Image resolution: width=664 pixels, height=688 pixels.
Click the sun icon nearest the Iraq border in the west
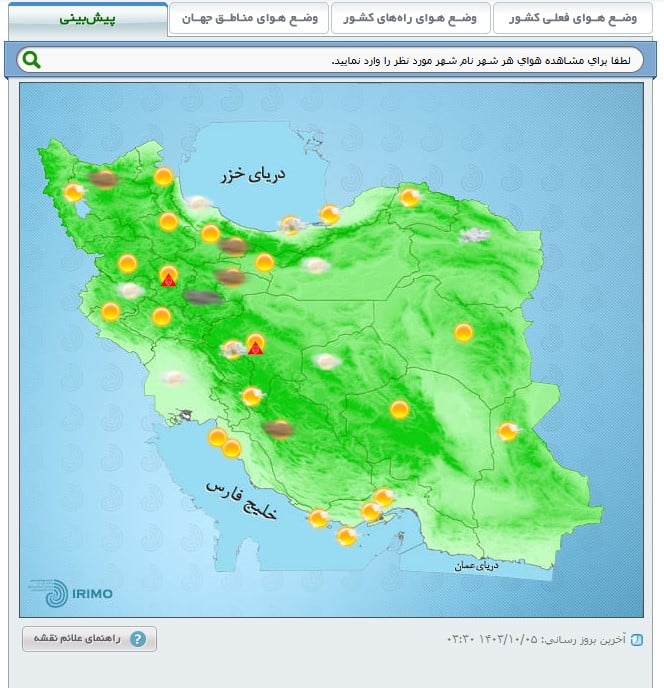(110, 312)
